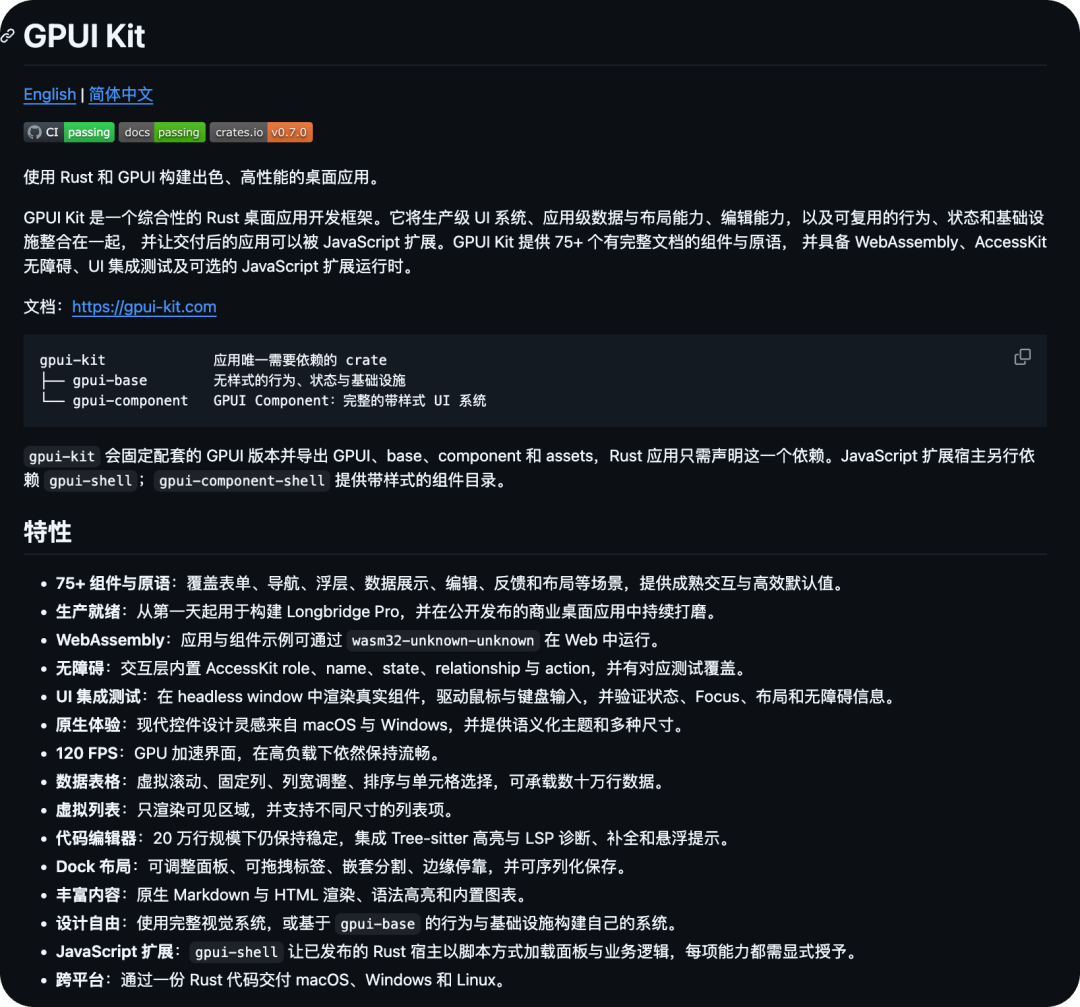Click the Dock 布局 feature bullet
Image resolution: width=1080 pixels, height=1007 pixels.
[x=342, y=866]
